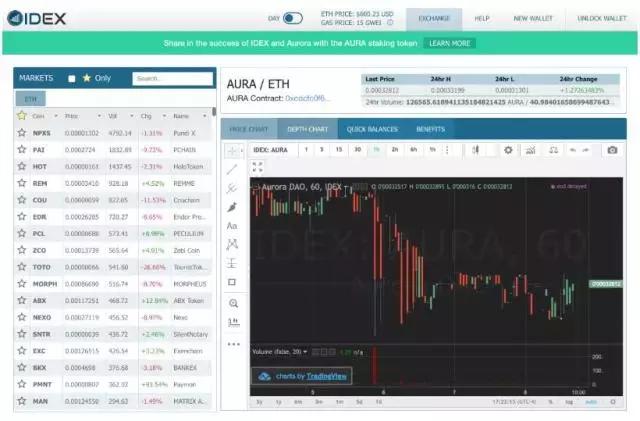The height and width of the screenshot is (421, 640).
Task: Sort markets by Vol column arrow
Action: [x=131, y=116]
